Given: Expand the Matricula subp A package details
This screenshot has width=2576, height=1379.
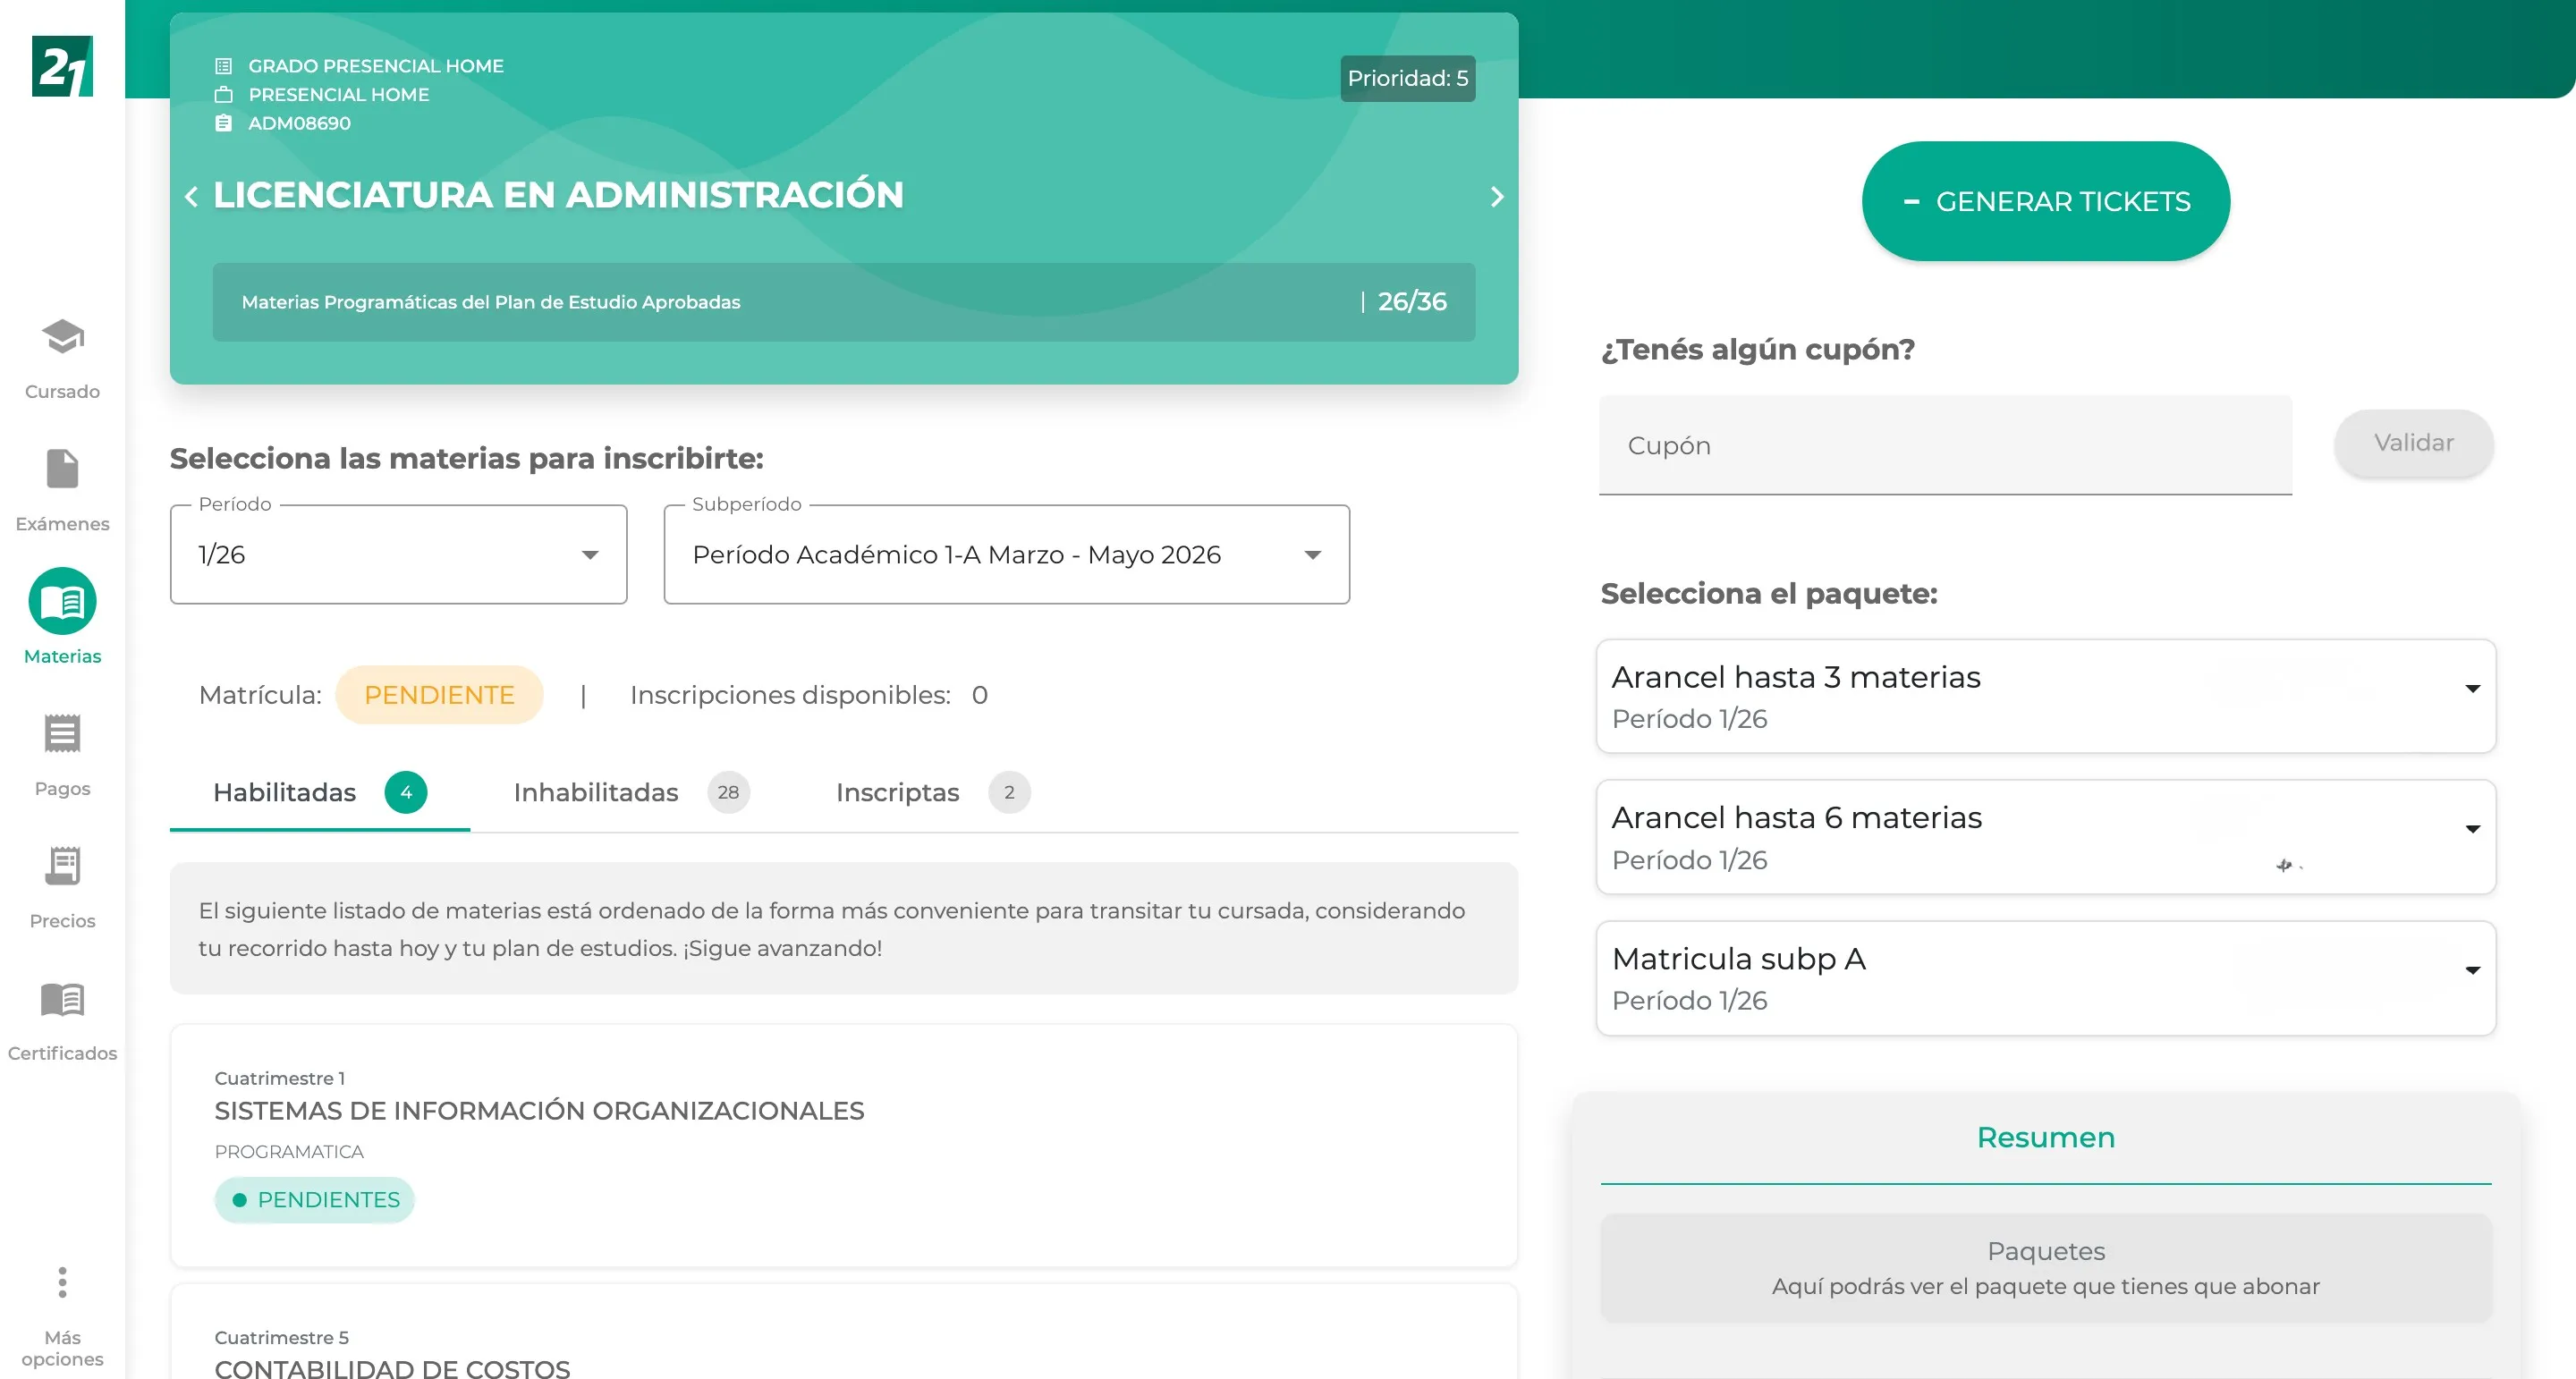Looking at the screenshot, I should [x=2473, y=969].
